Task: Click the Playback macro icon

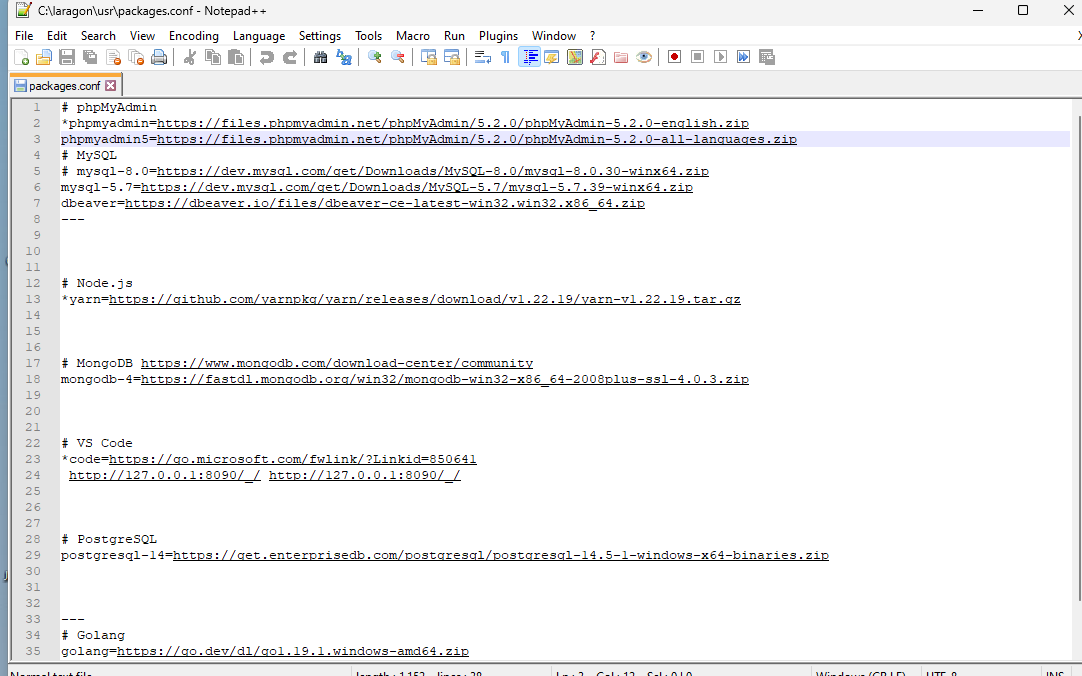Action: 720,57
